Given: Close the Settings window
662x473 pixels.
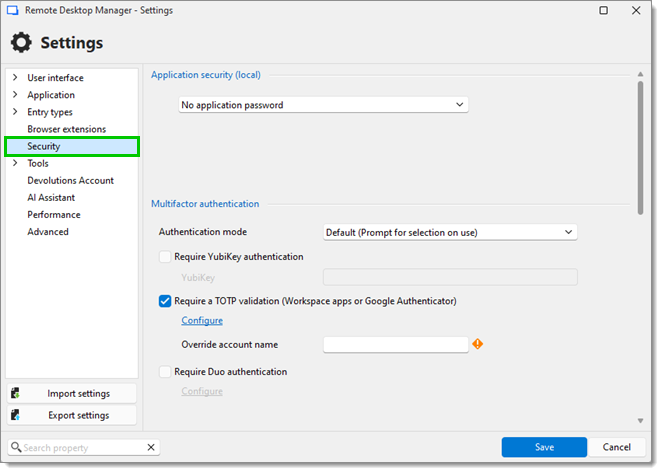Looking at the screenshot, I should point(636,11).
